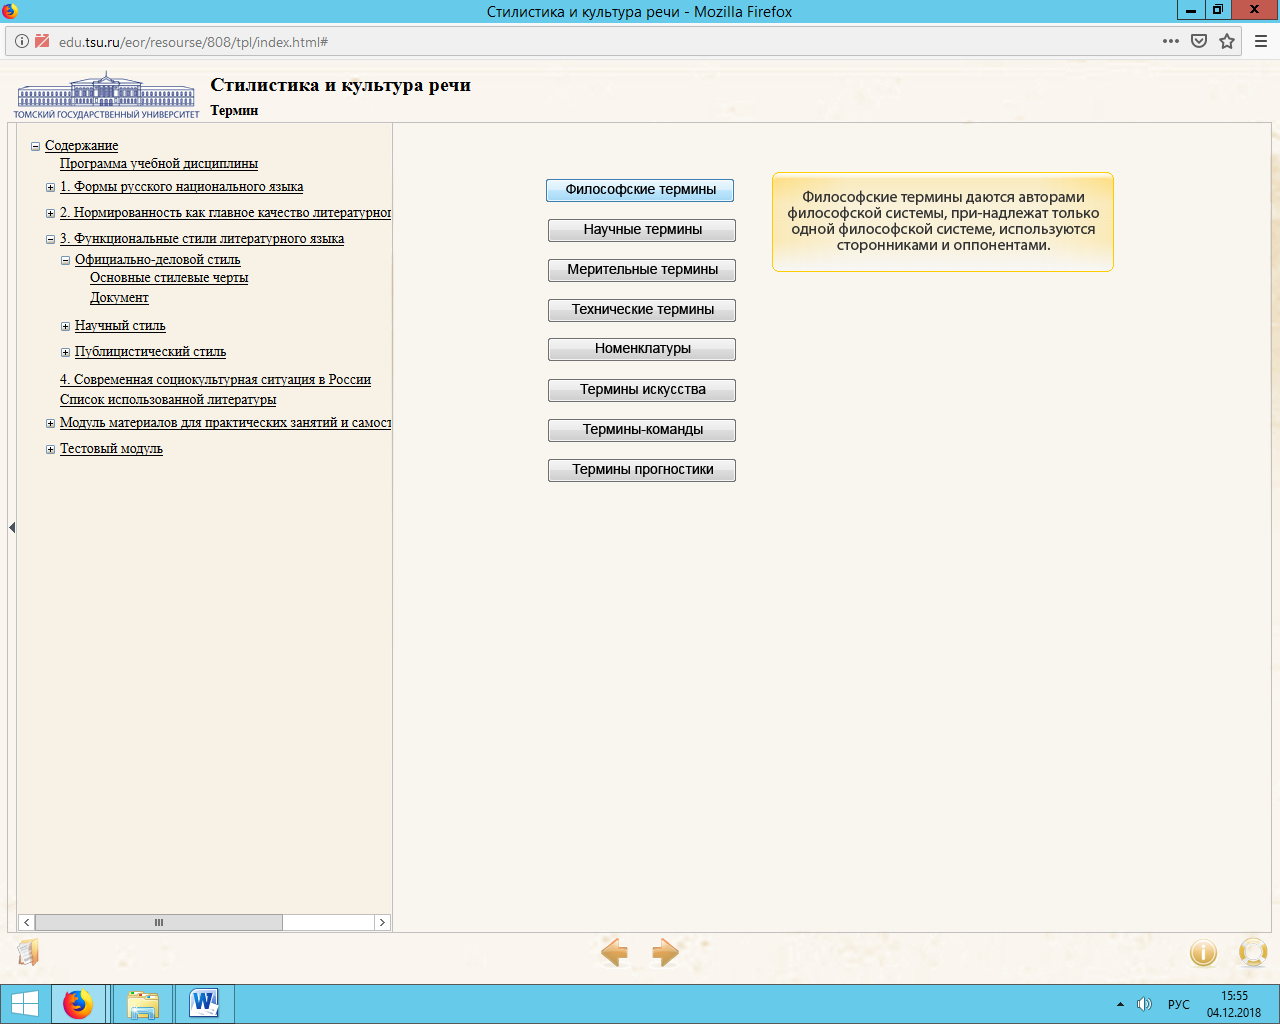This screenshot has height=1024, width=1280.
Task: Expand the Тестовый модуль node
Action: [x=50, y=449]
